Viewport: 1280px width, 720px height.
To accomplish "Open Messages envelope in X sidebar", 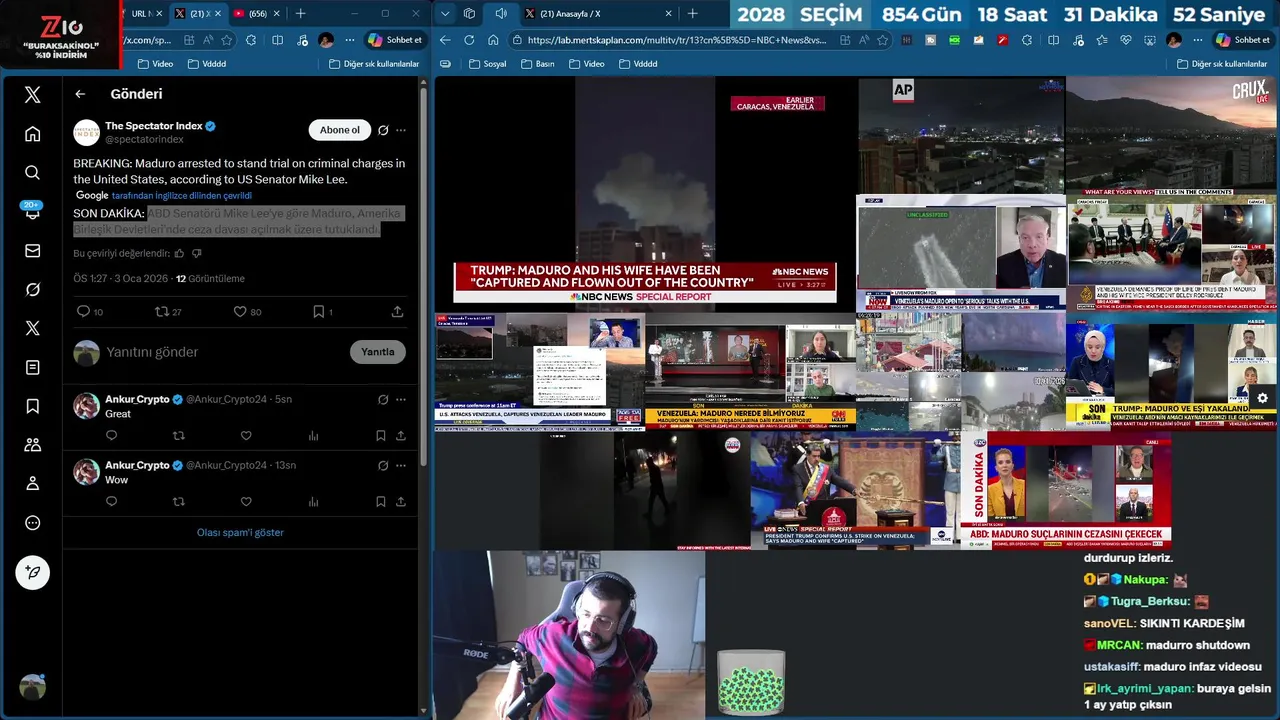I will tap(32, 251).
